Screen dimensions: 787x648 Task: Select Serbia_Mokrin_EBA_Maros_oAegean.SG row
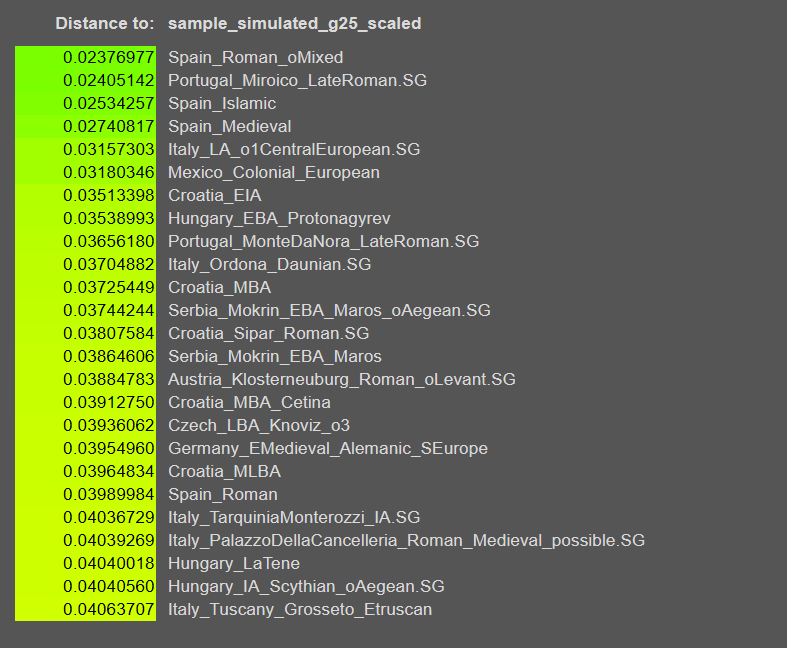point(329,311)
